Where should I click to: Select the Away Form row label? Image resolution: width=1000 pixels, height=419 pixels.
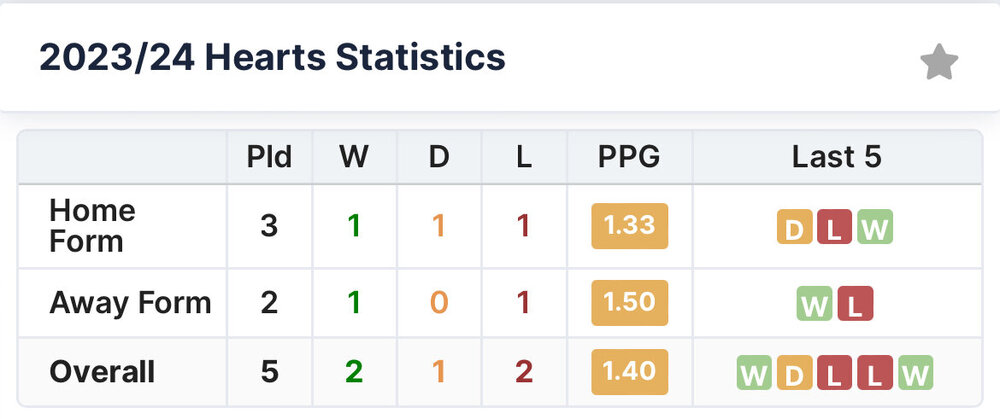pos(130,302)
